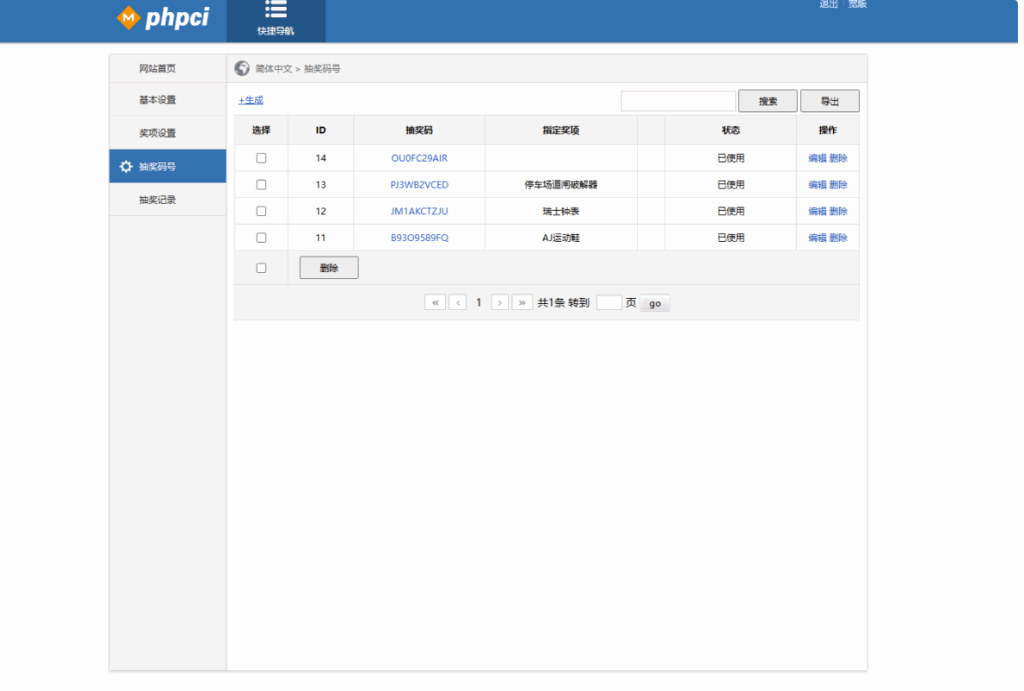The image size is (1024, 691).
Task: Click the 导出 export button
Action: (829, 101)
